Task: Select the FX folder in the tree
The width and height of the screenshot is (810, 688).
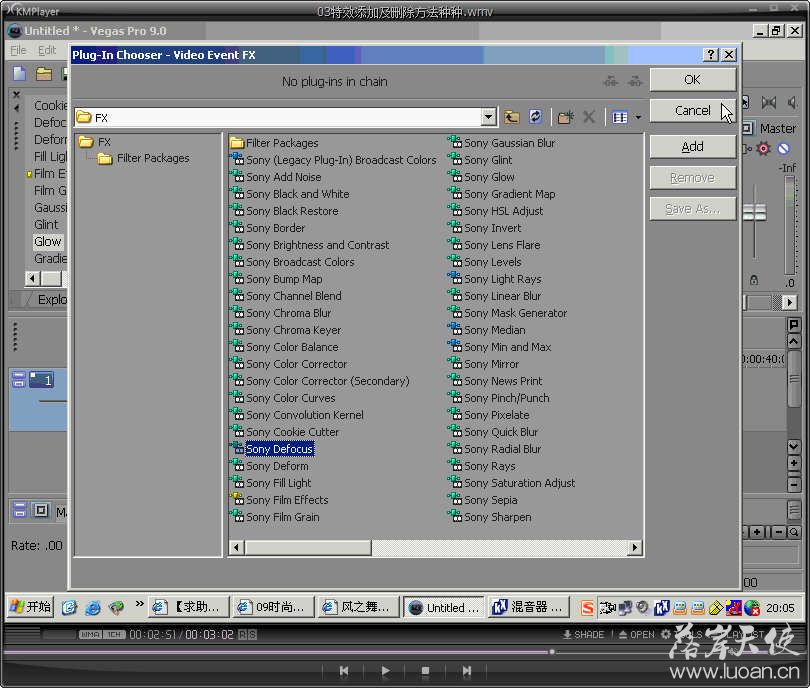Action: [104, 142]
